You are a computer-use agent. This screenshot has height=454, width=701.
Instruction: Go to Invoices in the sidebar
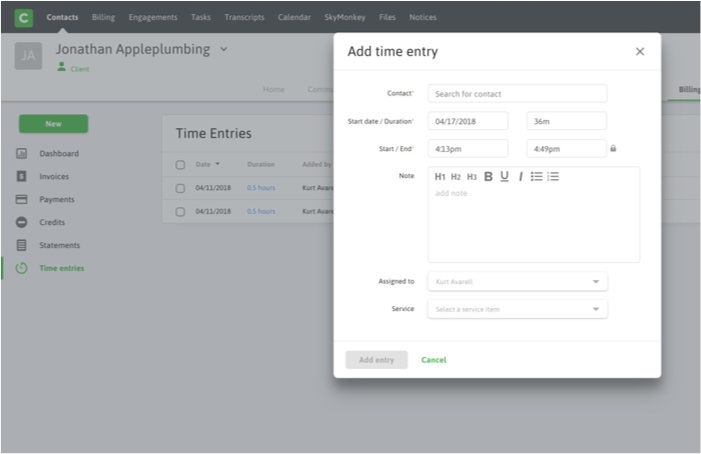pos(54,176)
